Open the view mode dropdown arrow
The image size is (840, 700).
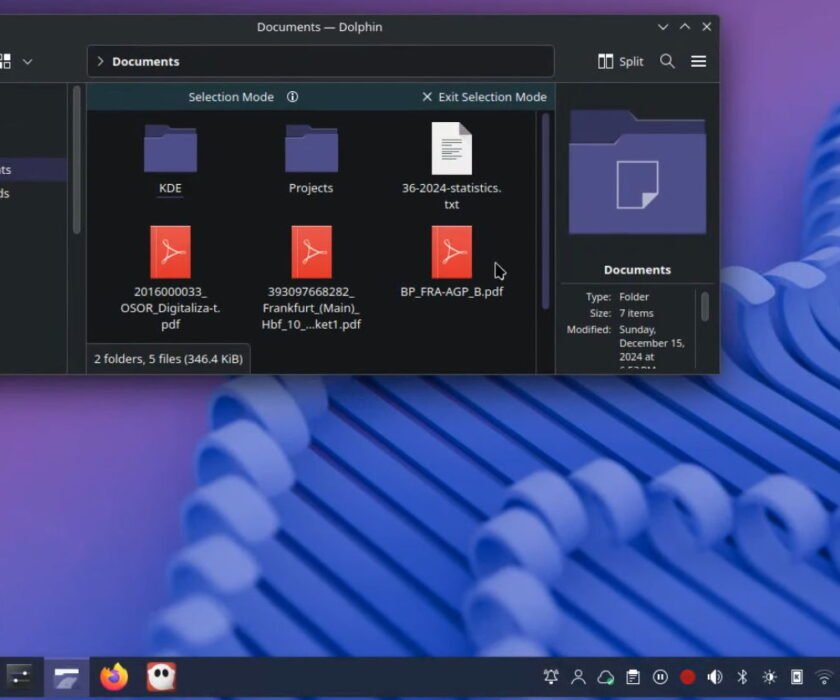[27, 62]
